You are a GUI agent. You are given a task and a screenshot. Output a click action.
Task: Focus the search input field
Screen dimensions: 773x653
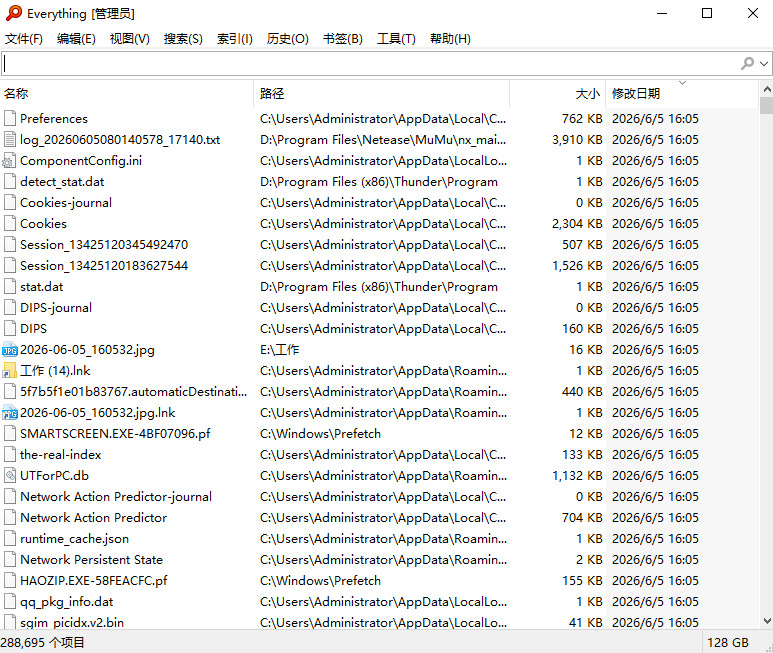(x=370, y=64)
